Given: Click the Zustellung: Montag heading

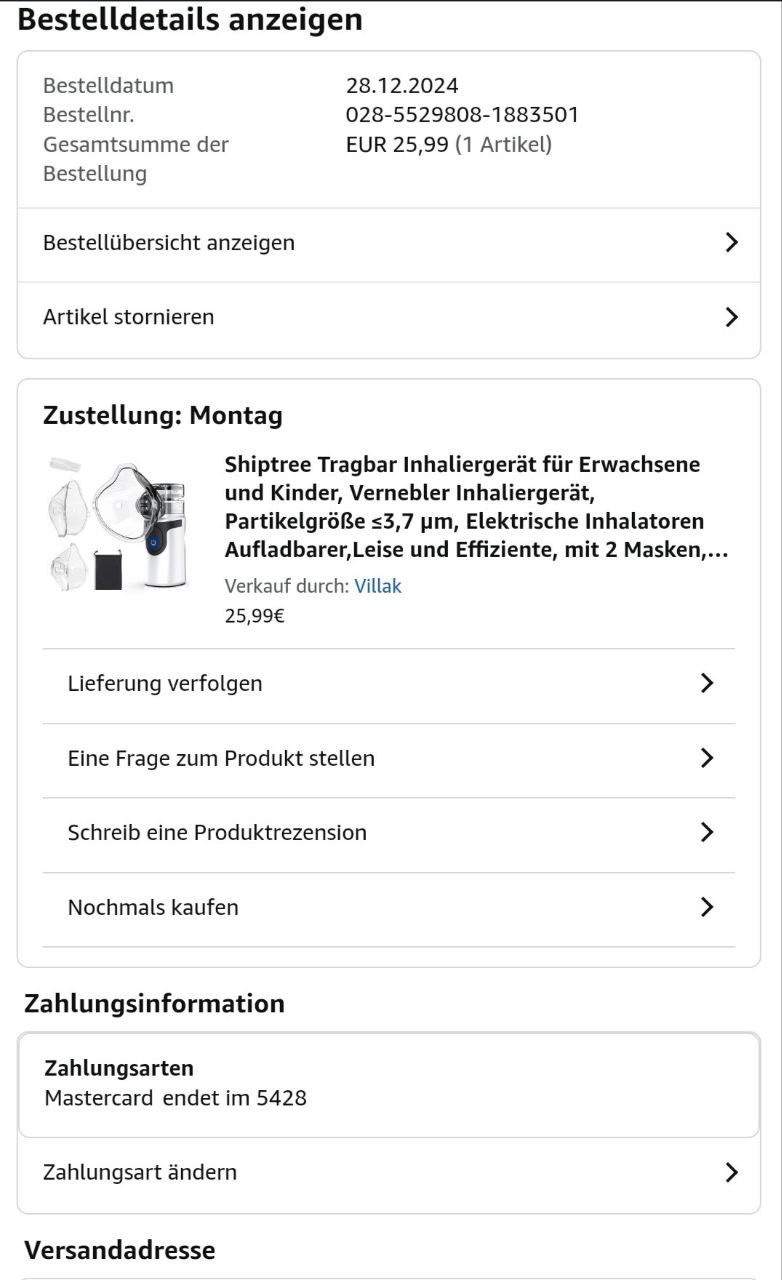Looking at the screenshot, I should [x=163, y=416].
